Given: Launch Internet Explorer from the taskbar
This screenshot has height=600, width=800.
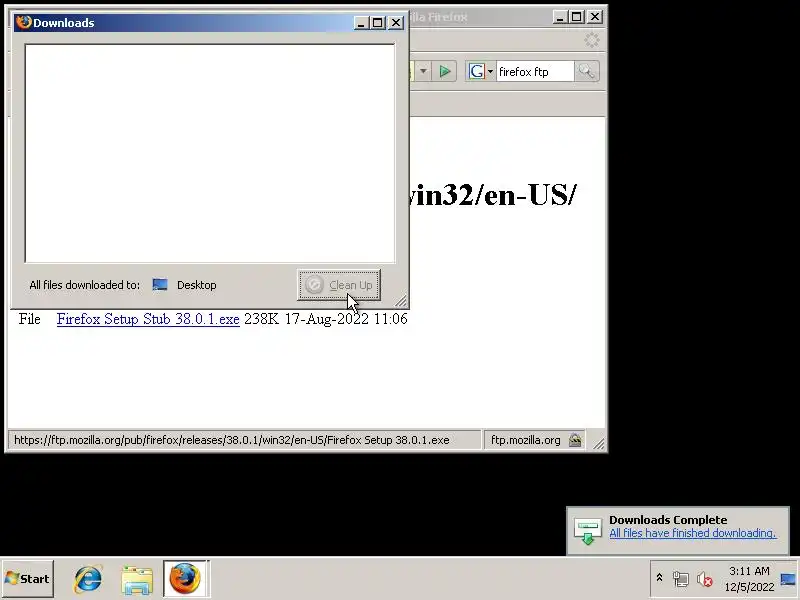Looking at the screenshot, I should click(x=88, y=579).
